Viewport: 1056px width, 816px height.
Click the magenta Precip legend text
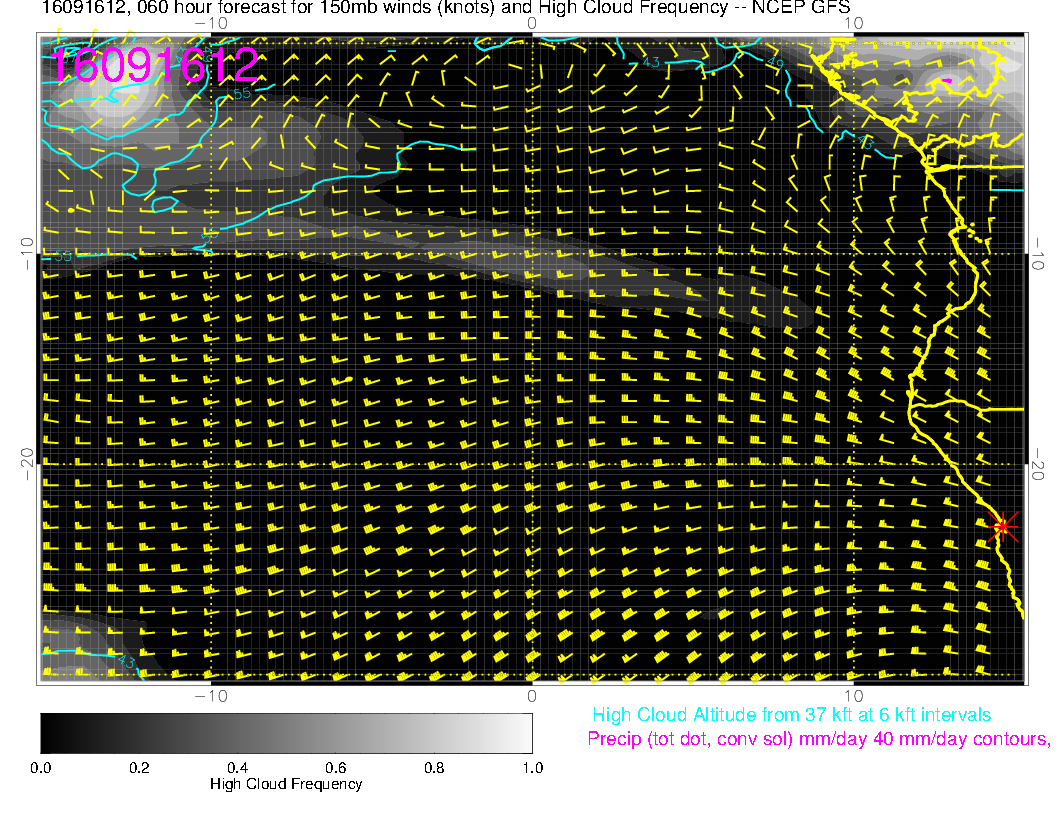[818, 740]
